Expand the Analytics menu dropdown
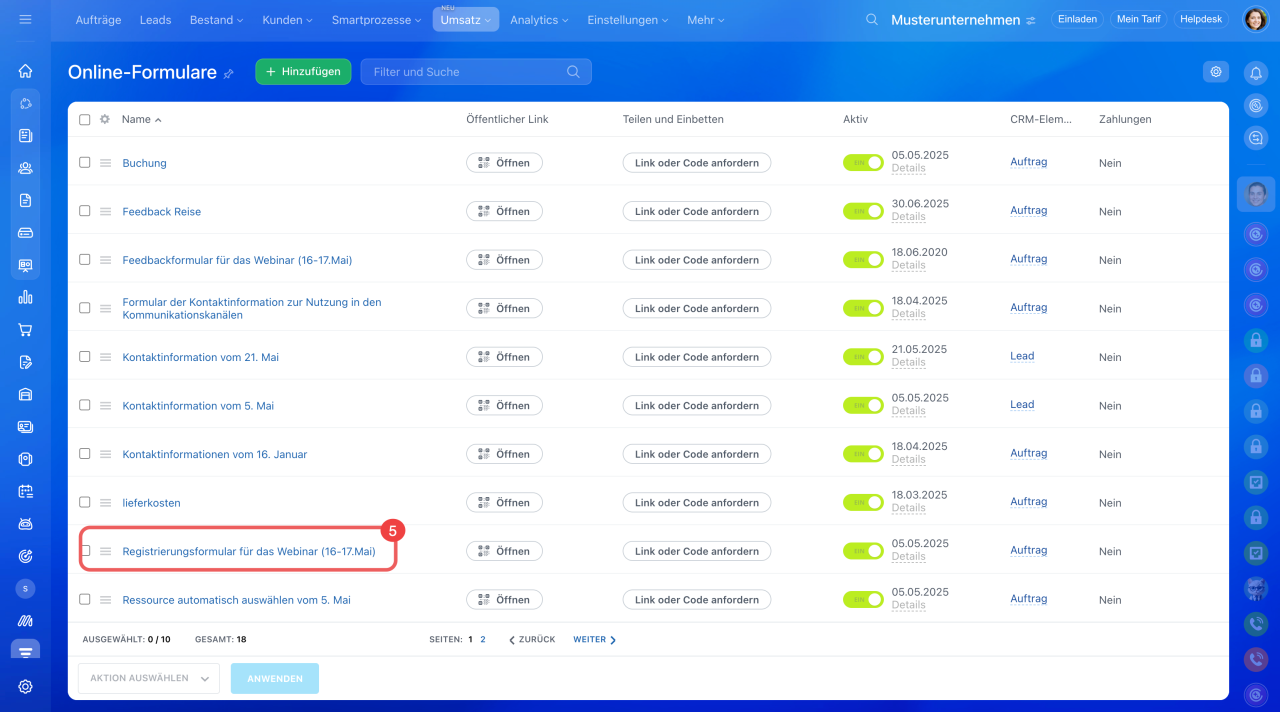Viewport: 1280px width, 712px height. 539,20
